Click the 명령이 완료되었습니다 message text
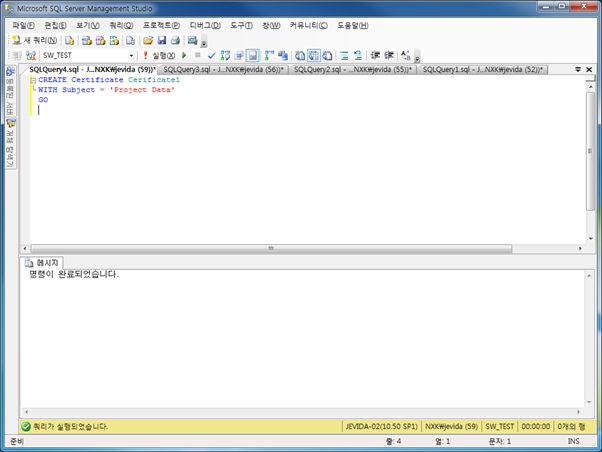 74,274
